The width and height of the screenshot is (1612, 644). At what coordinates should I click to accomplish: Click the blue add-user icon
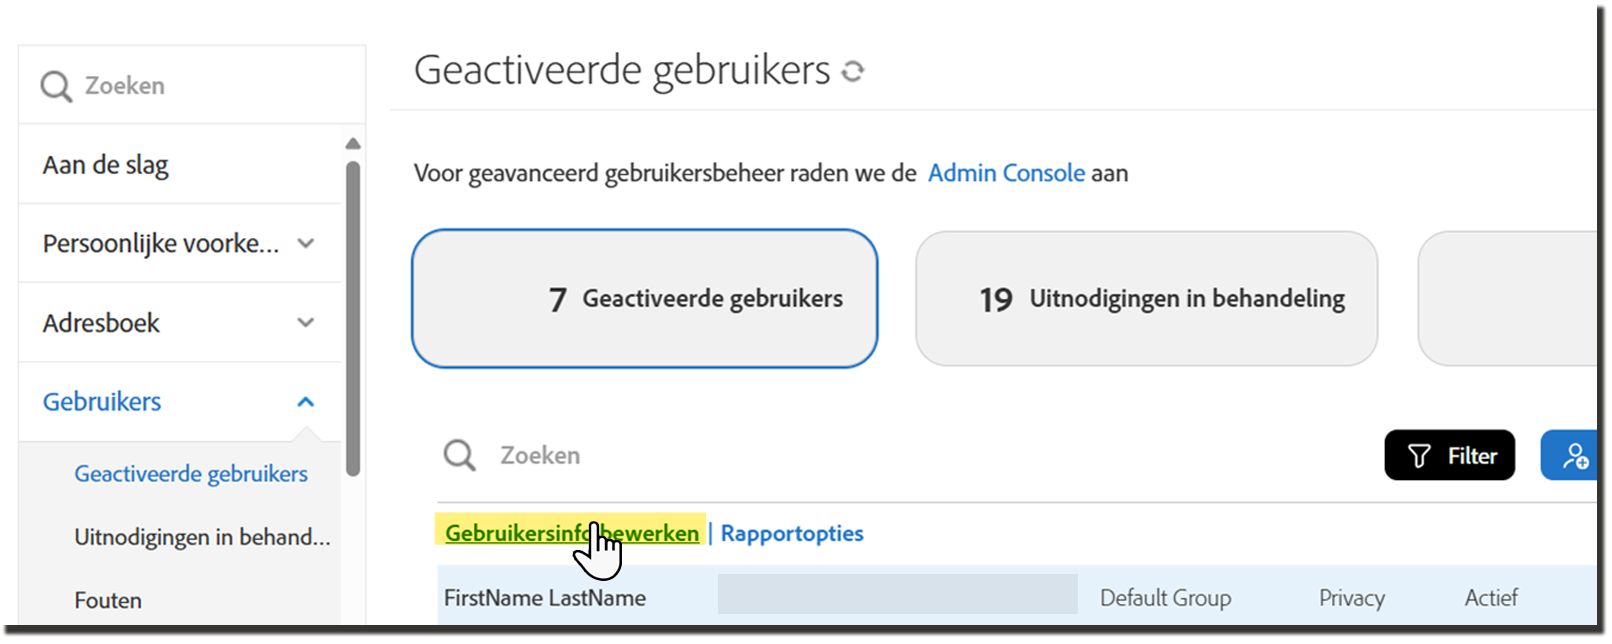coord(1577,455)
